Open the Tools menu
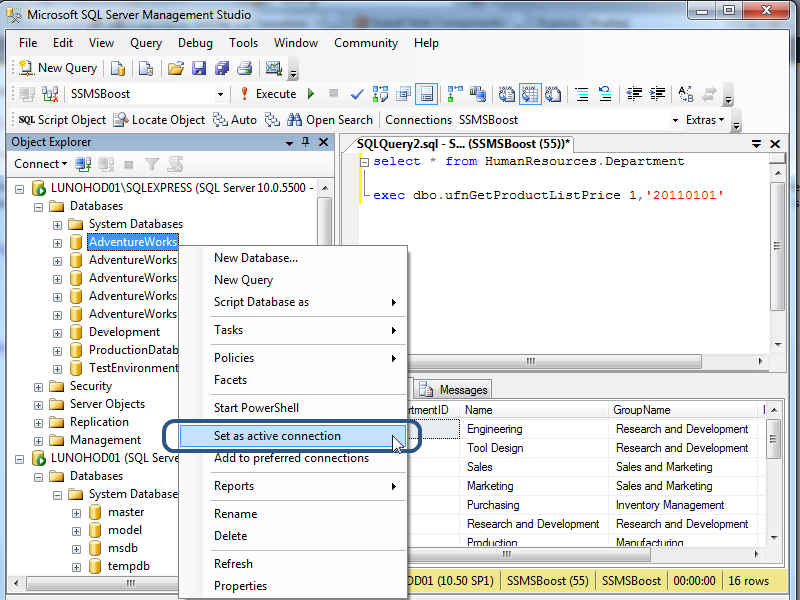 243,43
